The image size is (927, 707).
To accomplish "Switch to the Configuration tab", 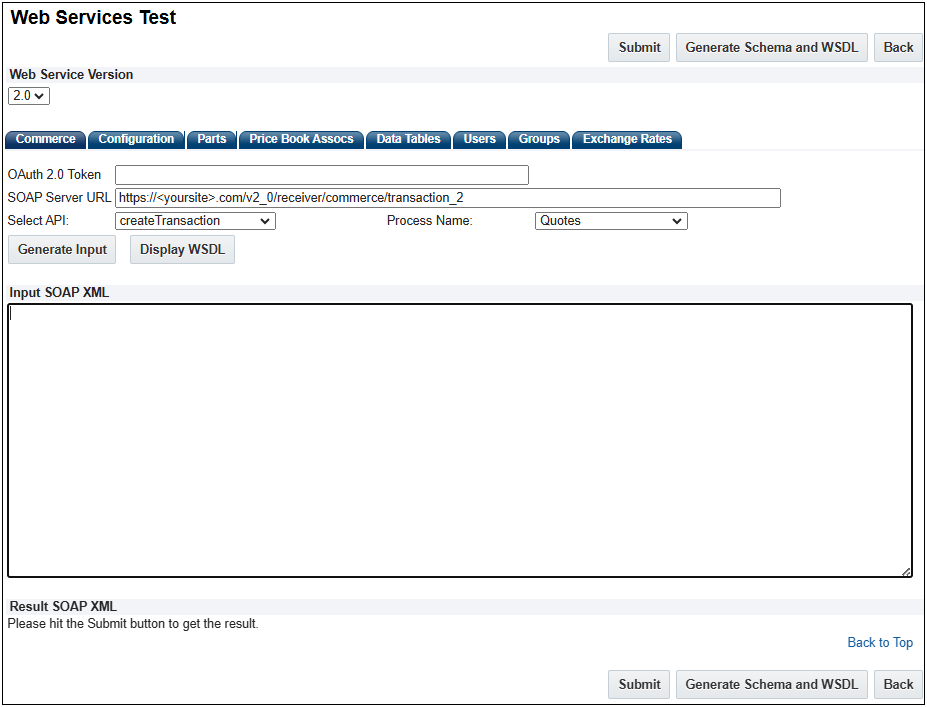I will 136,139.
